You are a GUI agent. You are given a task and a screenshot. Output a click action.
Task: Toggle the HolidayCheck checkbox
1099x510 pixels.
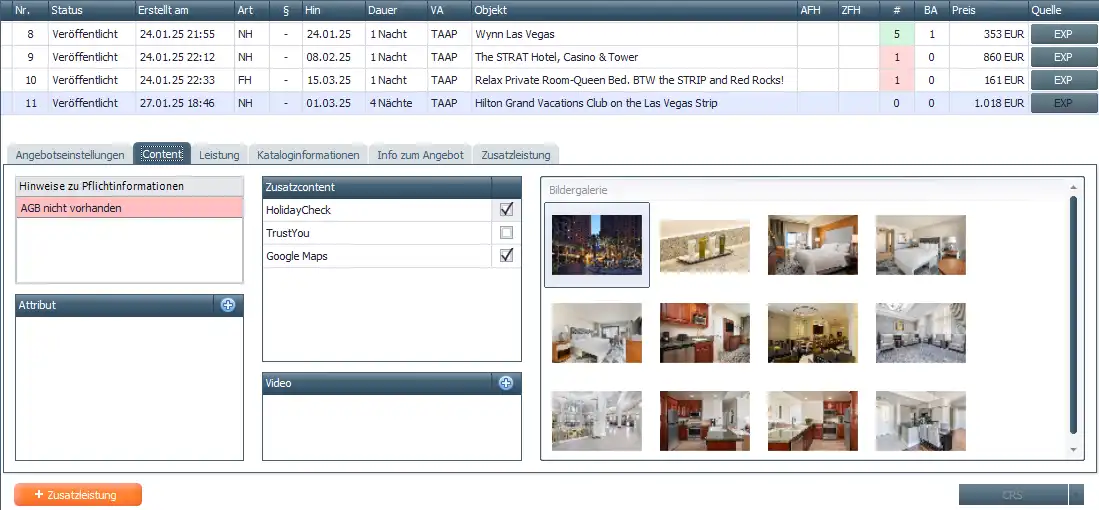(x=506, y=209)
